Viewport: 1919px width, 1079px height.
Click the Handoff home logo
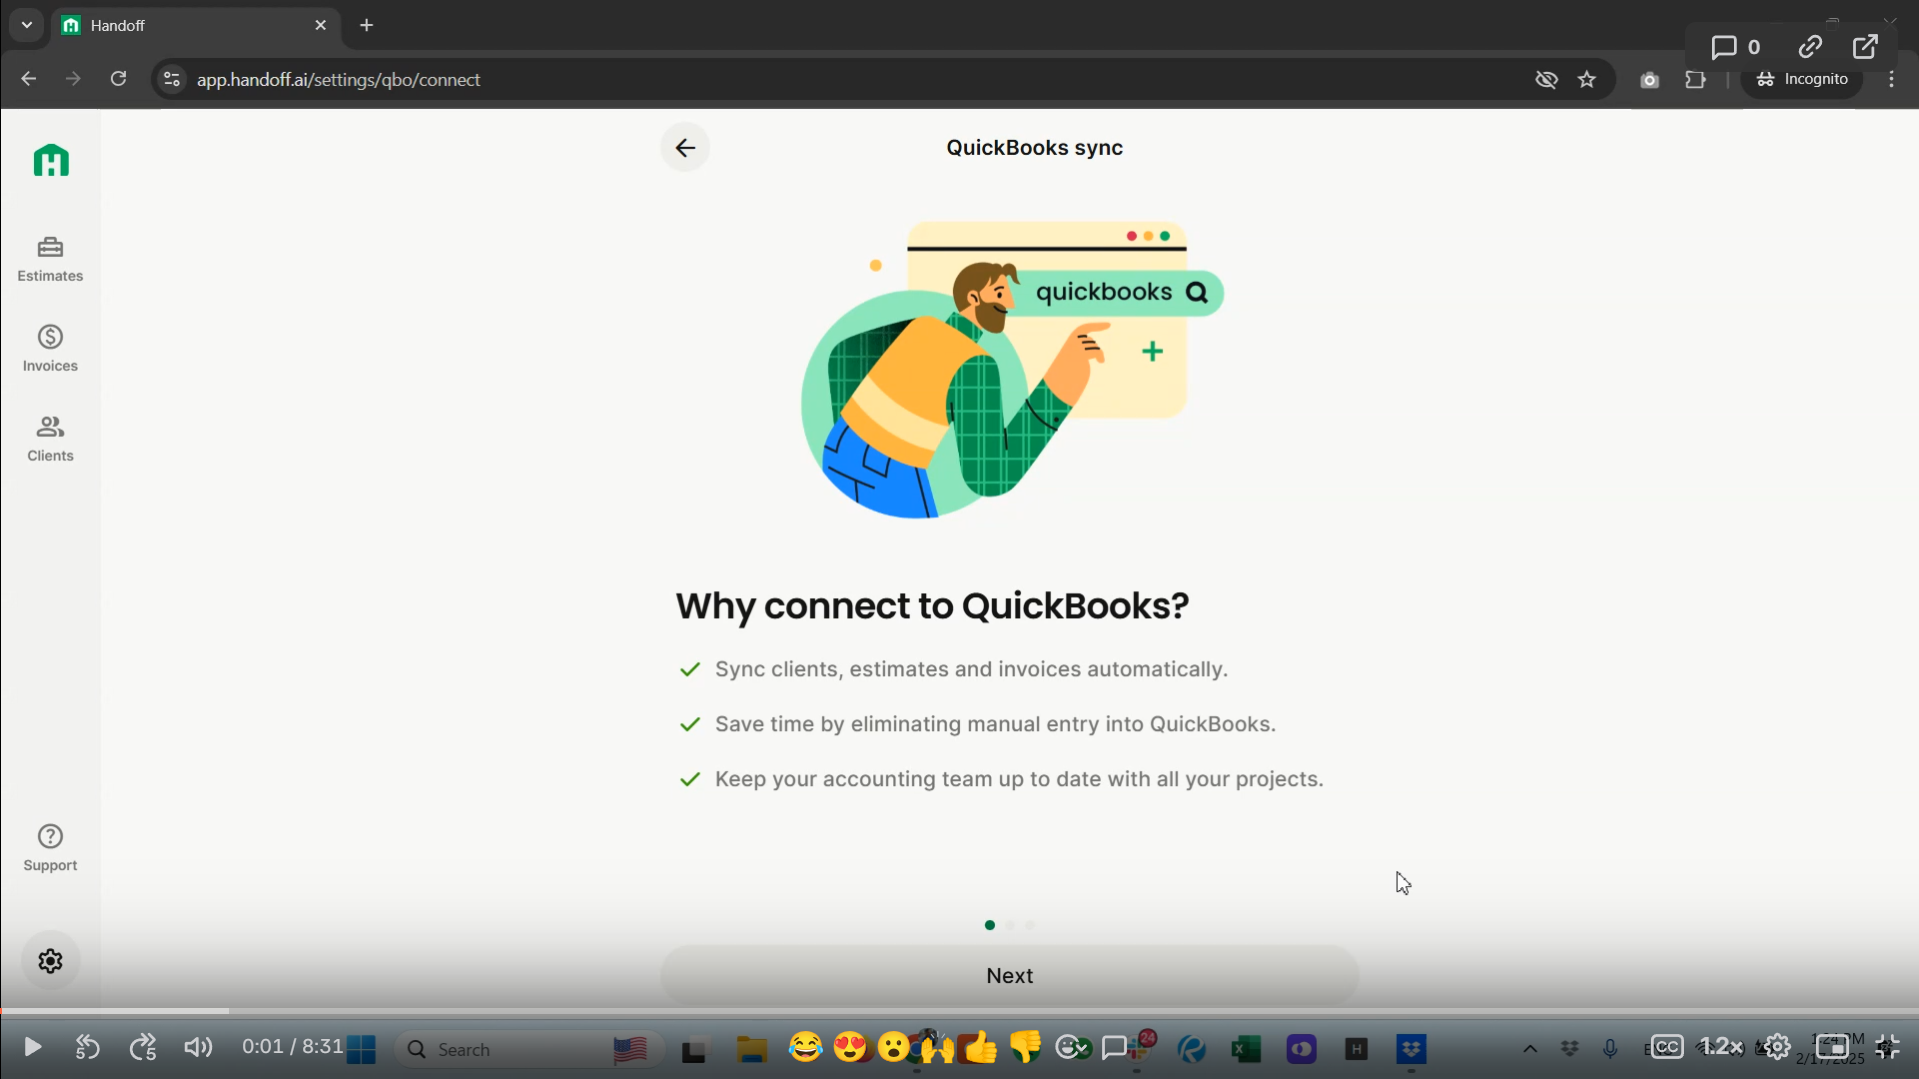[51, 161]
